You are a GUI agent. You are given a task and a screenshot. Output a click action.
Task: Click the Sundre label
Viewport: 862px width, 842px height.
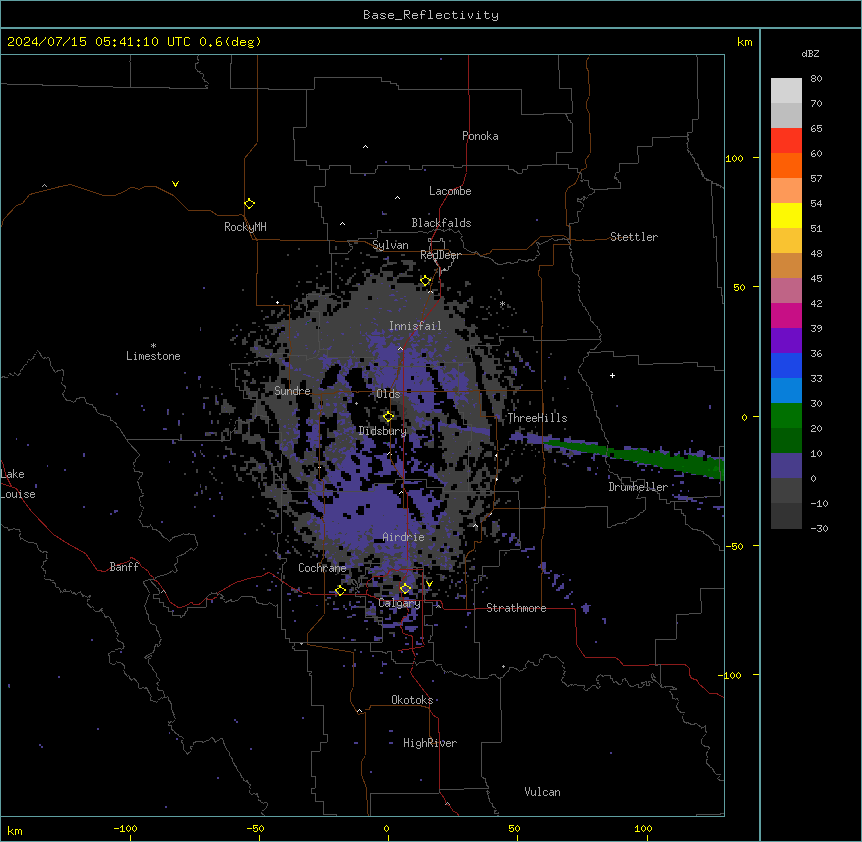(292, 391)
